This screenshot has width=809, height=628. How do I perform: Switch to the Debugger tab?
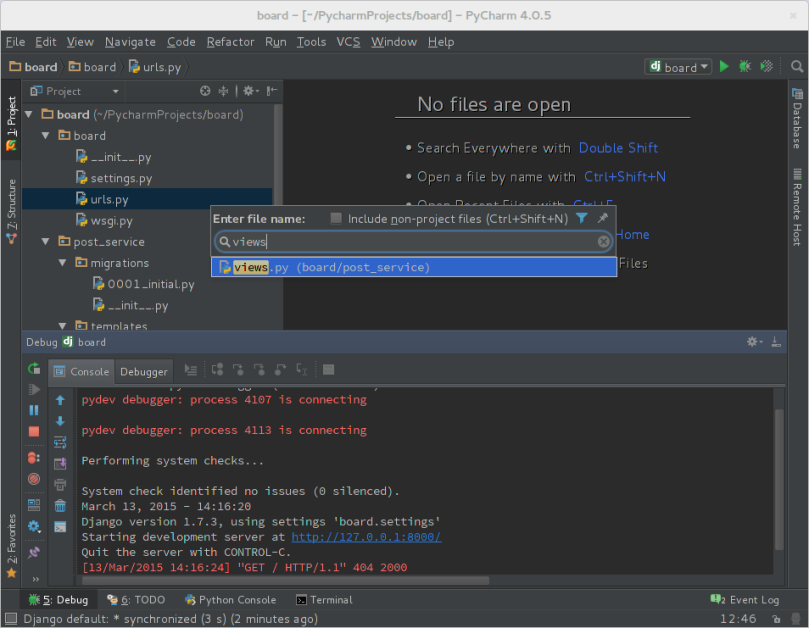(143, 372)
